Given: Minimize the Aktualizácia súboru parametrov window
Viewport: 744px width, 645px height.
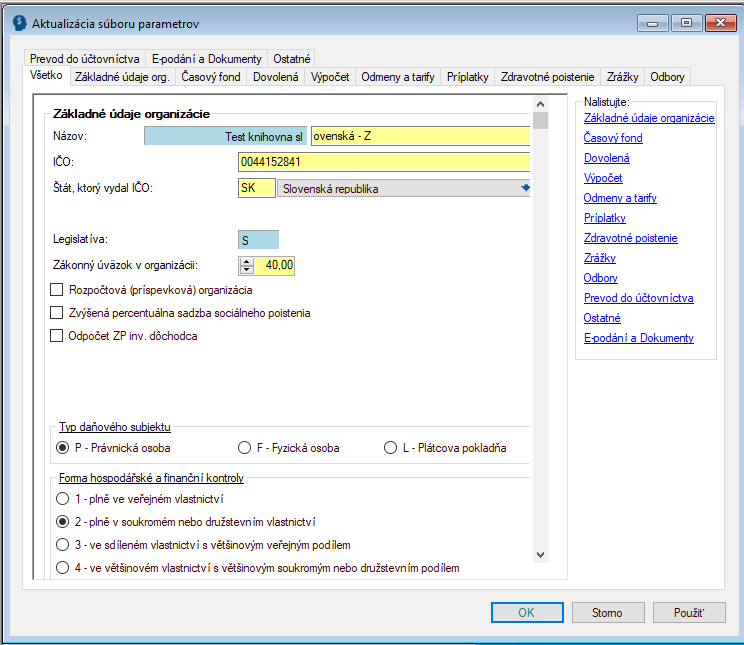Looking at the screenshot, I should [652, 23].
